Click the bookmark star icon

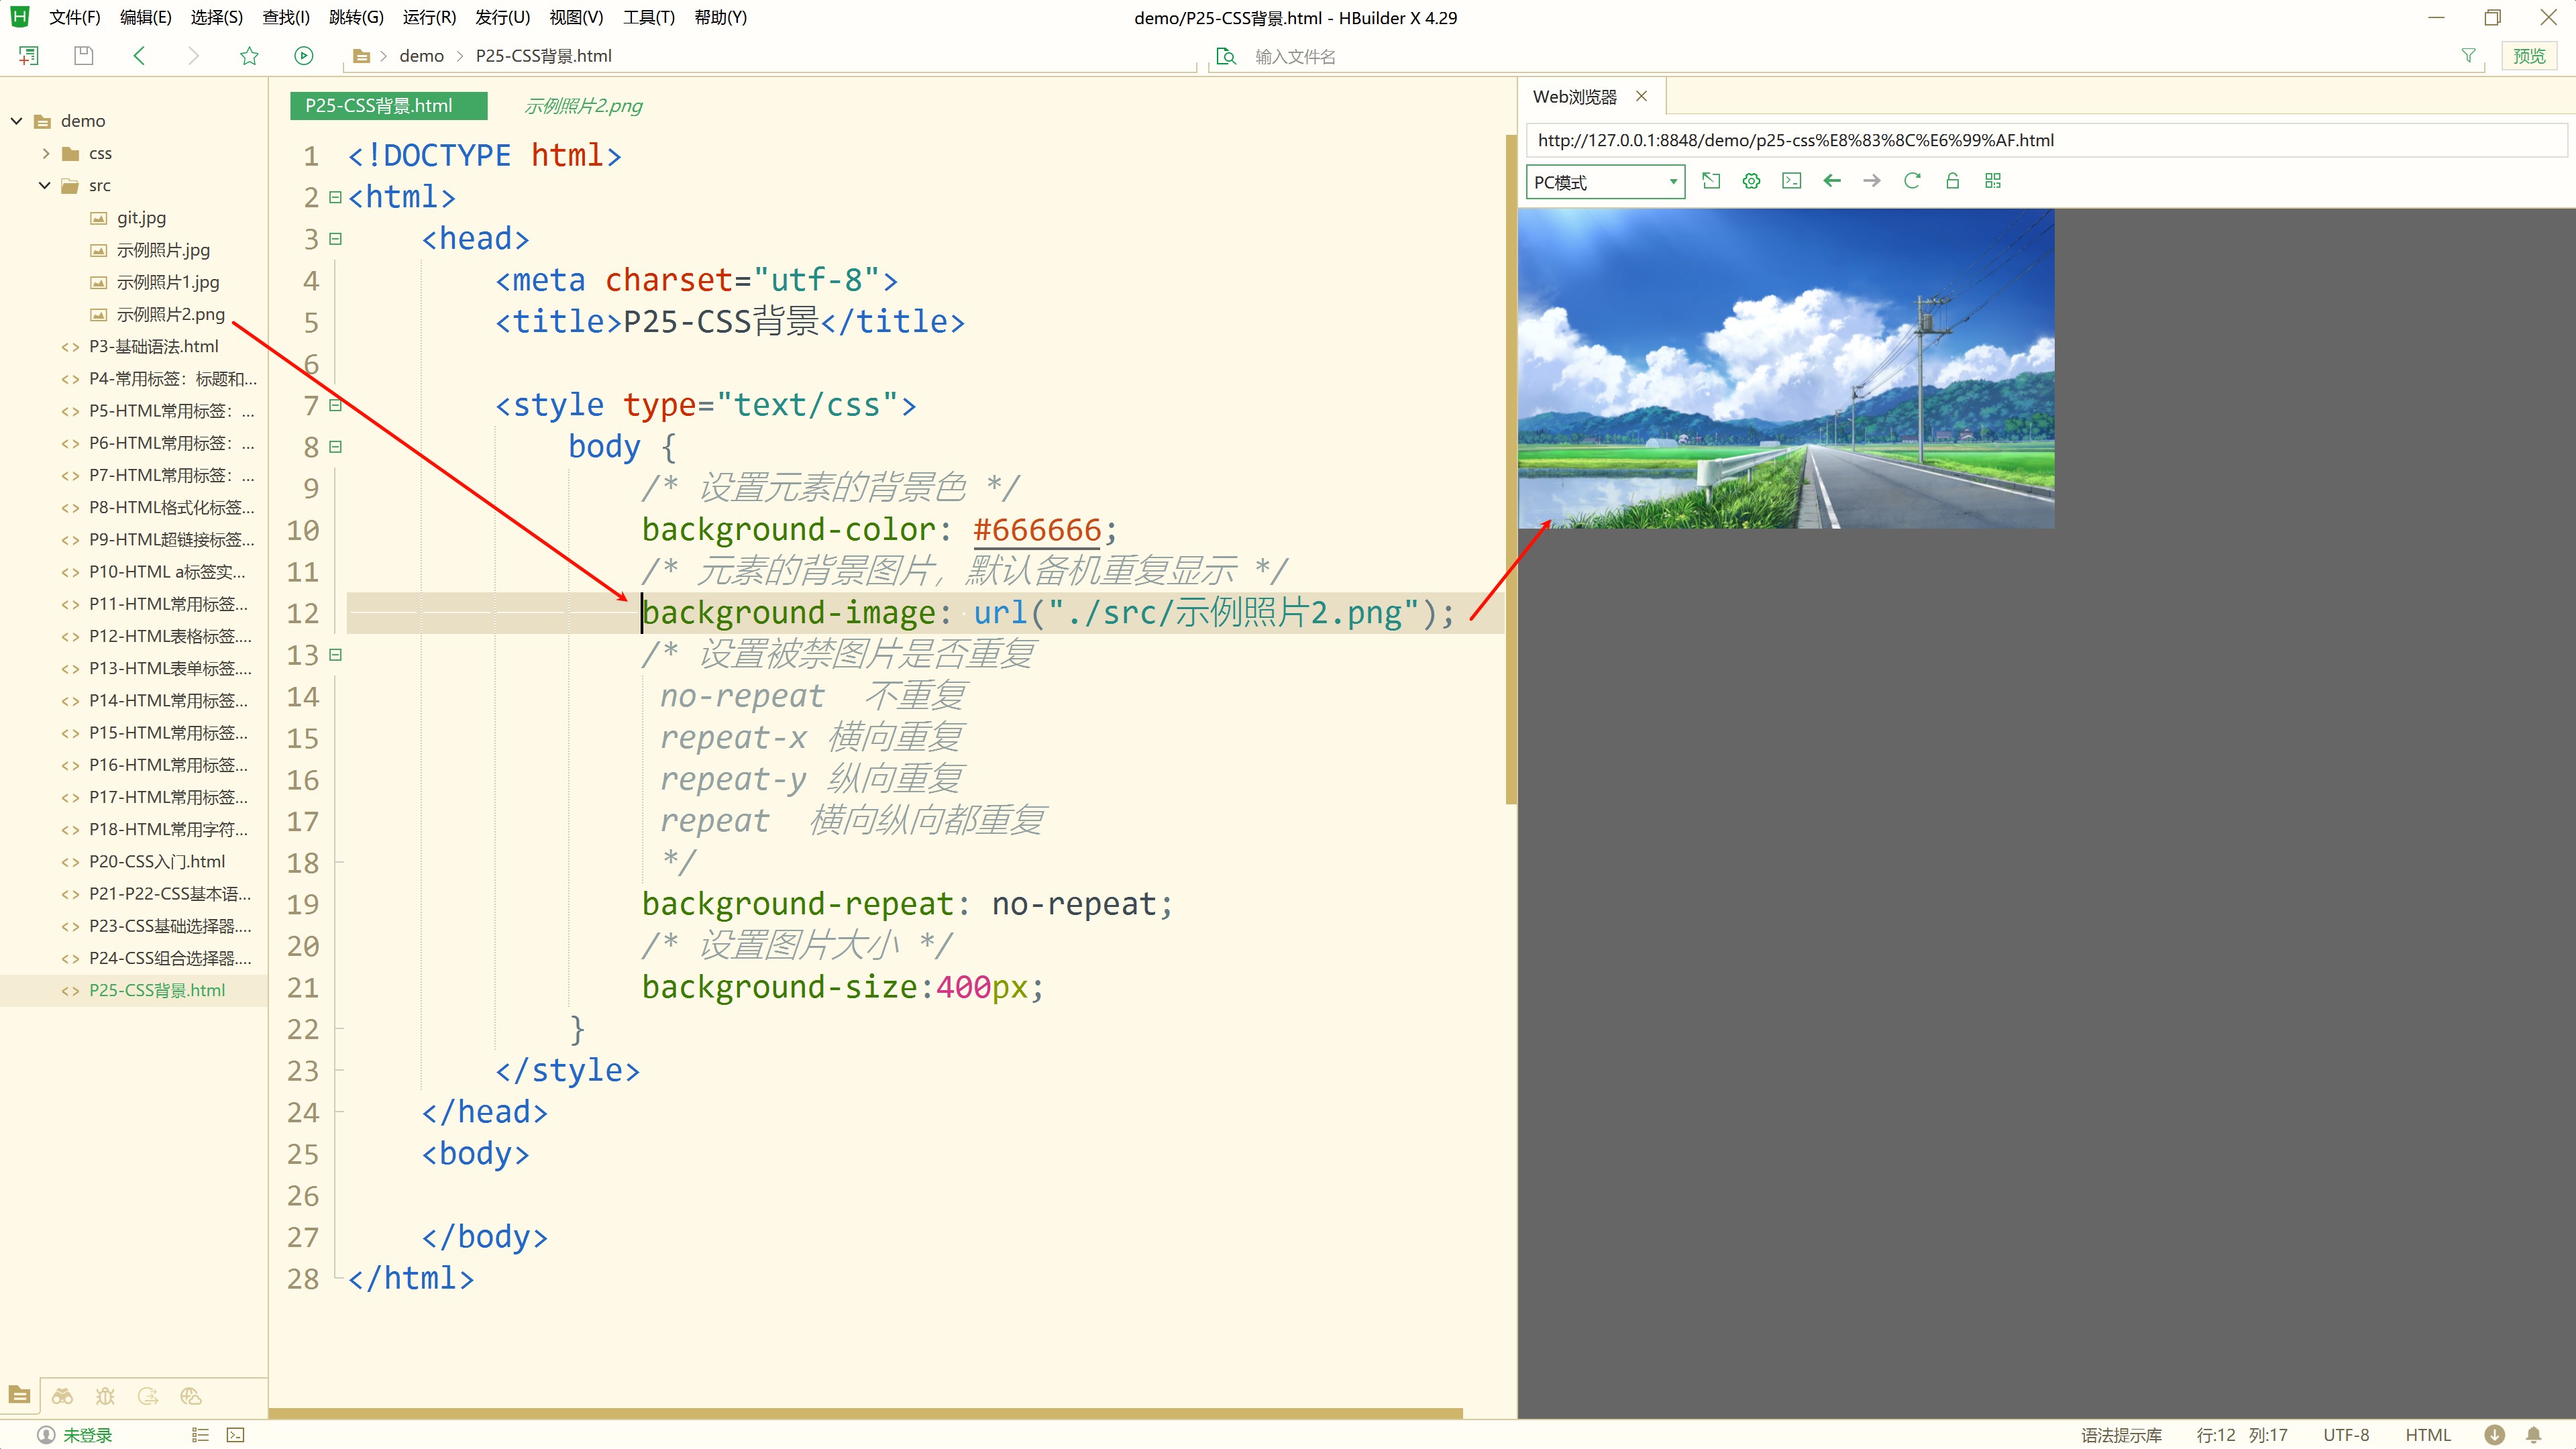249,56
